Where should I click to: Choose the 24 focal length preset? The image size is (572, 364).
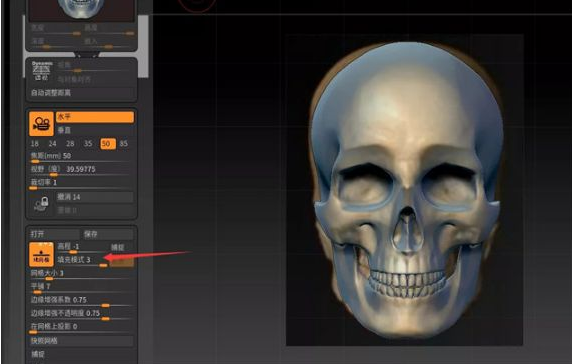point(53,144)
